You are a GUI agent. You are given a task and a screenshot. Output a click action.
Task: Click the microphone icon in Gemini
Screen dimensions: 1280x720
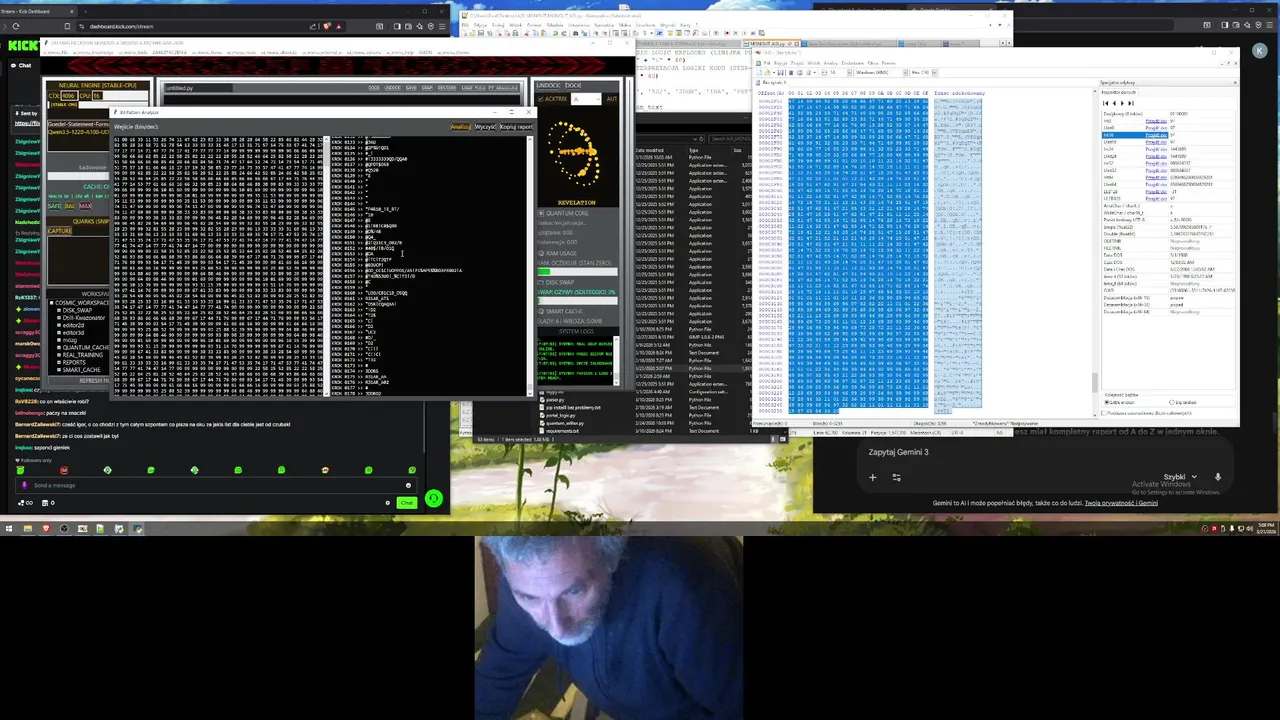1218,477
